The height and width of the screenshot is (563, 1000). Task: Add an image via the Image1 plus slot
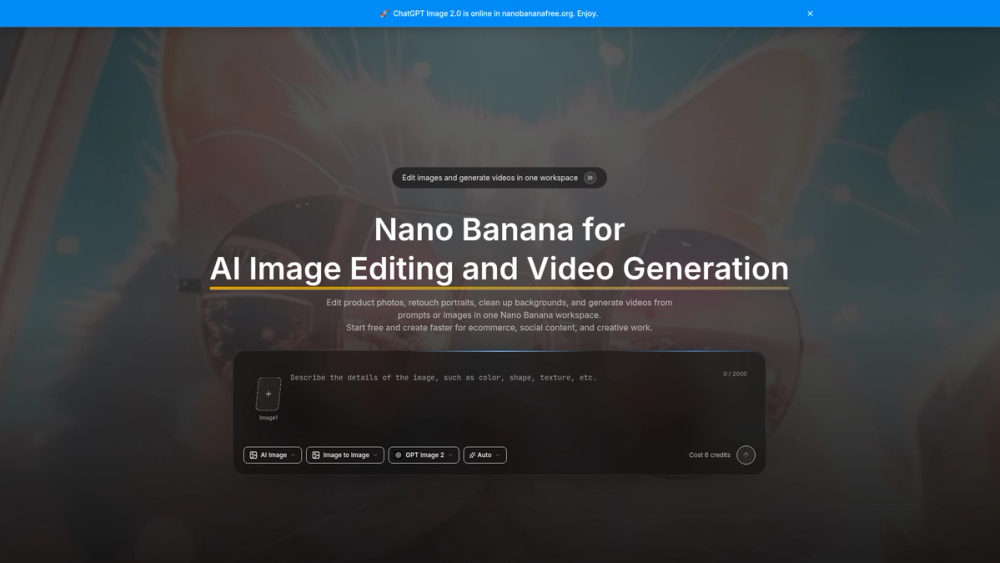point(268,394)
